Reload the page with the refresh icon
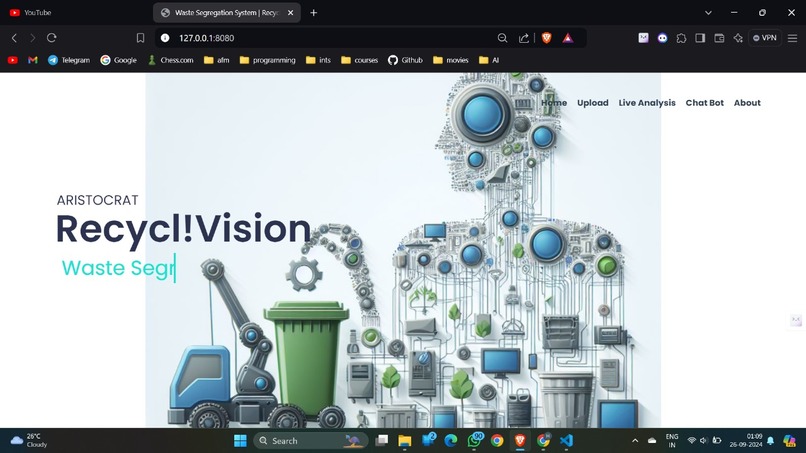Viewport: 806px width, 453px height. click(x=51, y=38)
